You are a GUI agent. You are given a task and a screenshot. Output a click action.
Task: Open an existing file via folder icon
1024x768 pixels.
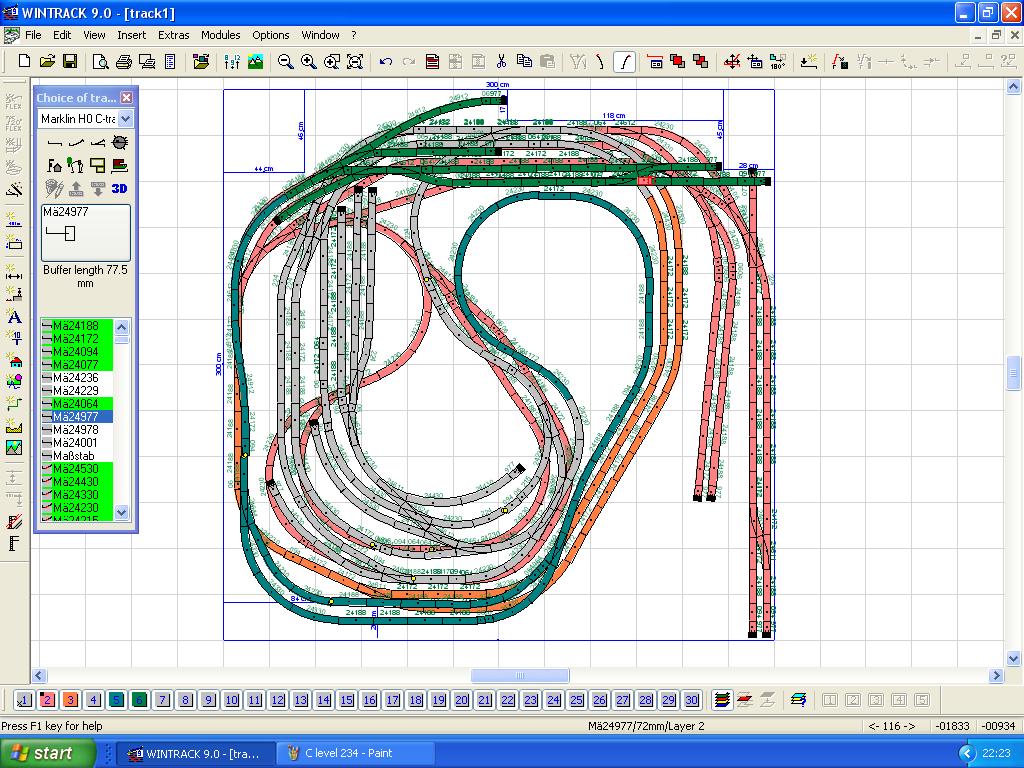[x=47, y=61]
